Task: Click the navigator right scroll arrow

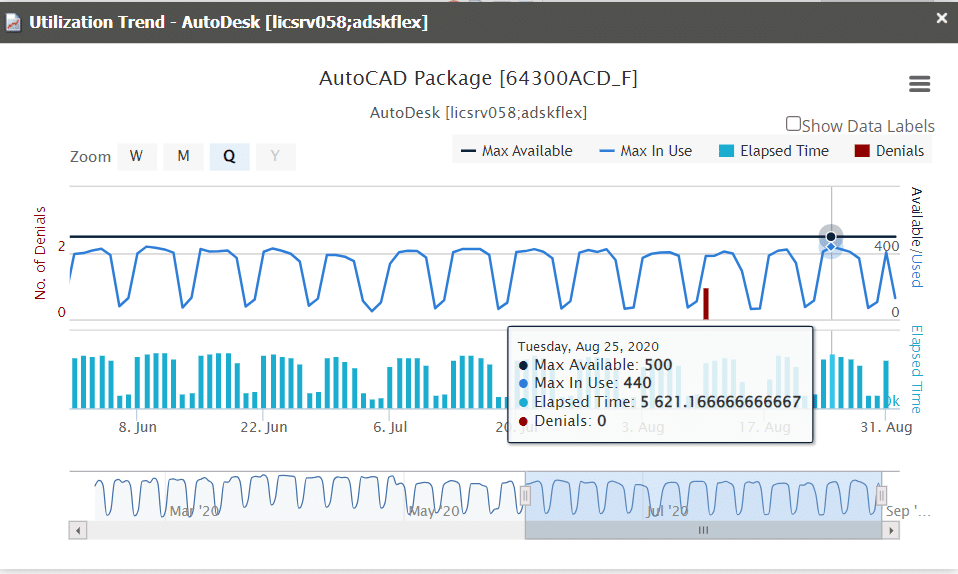Action: click(x=891, y=530)
